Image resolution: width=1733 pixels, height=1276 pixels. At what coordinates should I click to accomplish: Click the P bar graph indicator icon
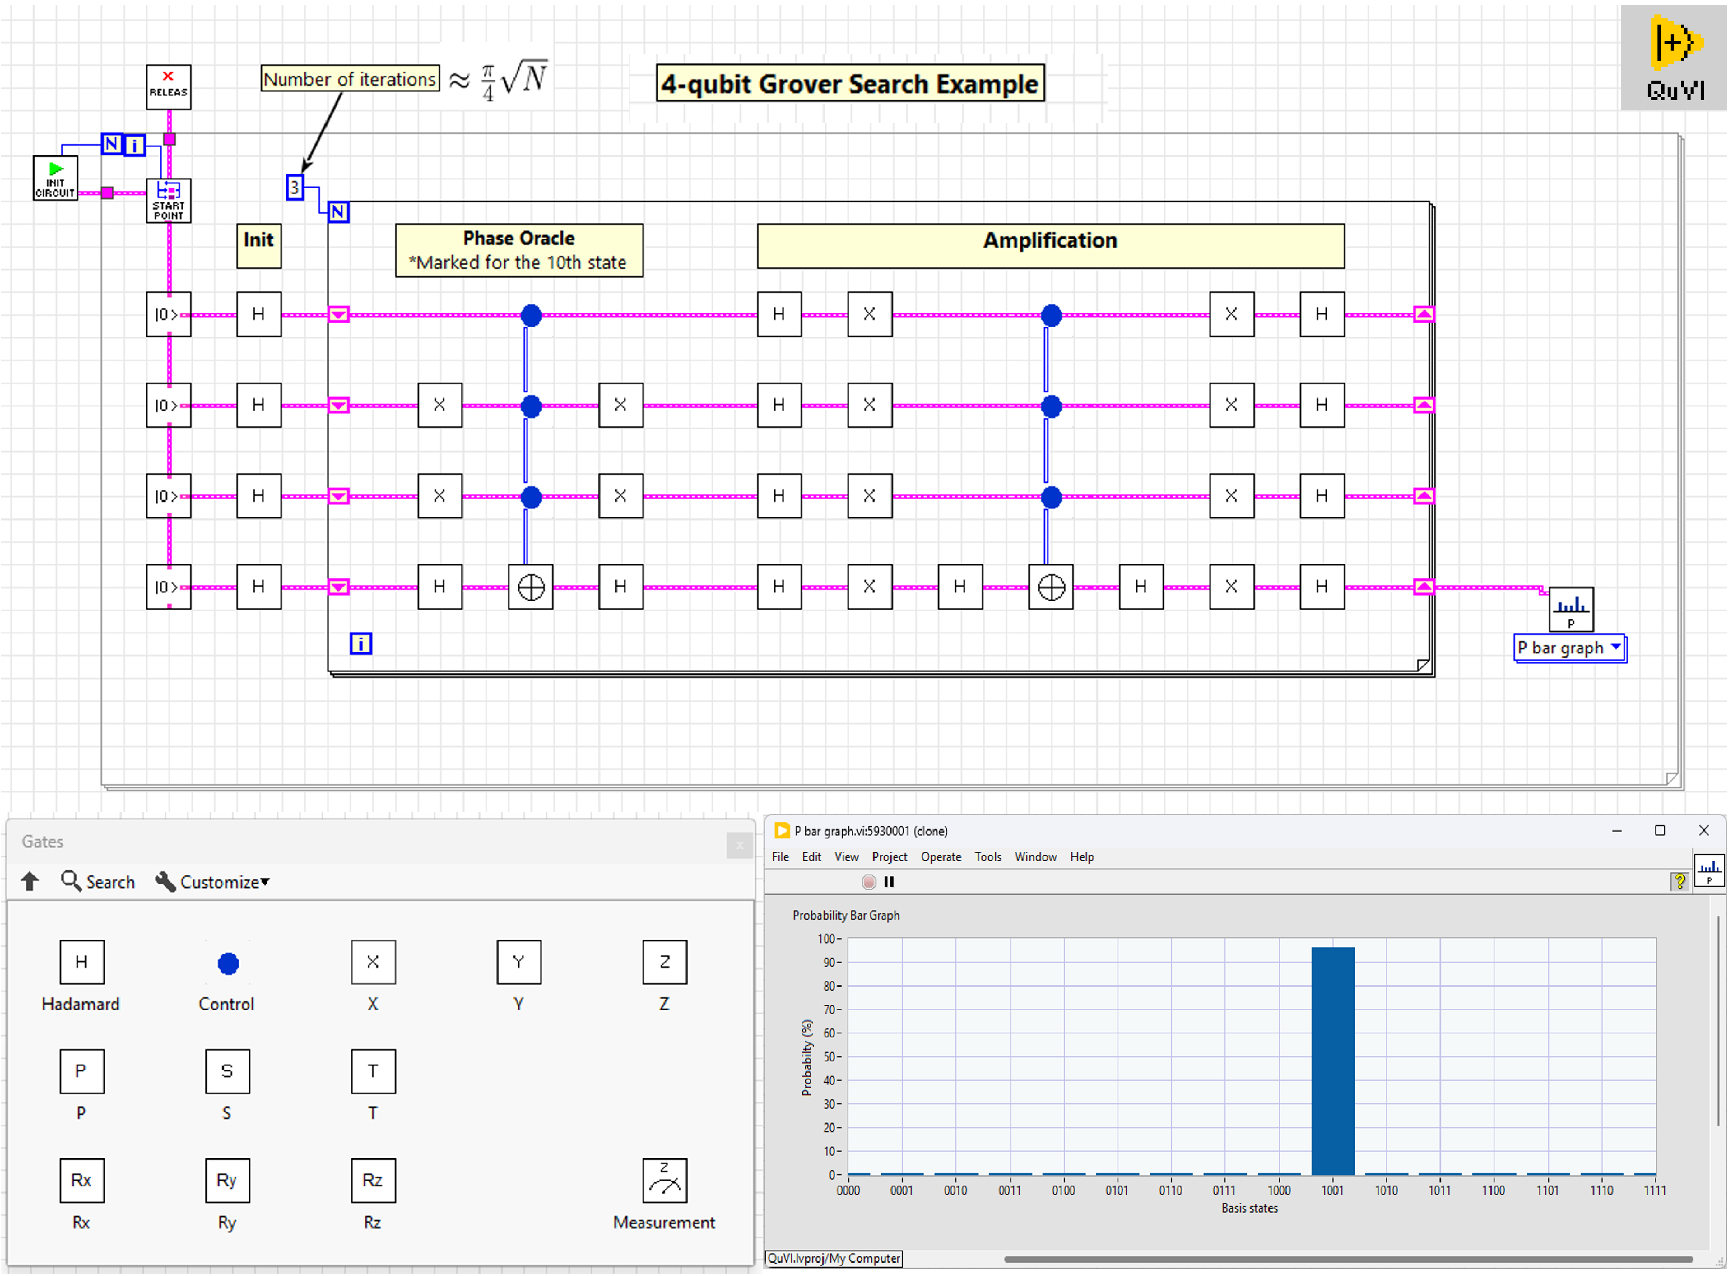tap(1571, 609)
